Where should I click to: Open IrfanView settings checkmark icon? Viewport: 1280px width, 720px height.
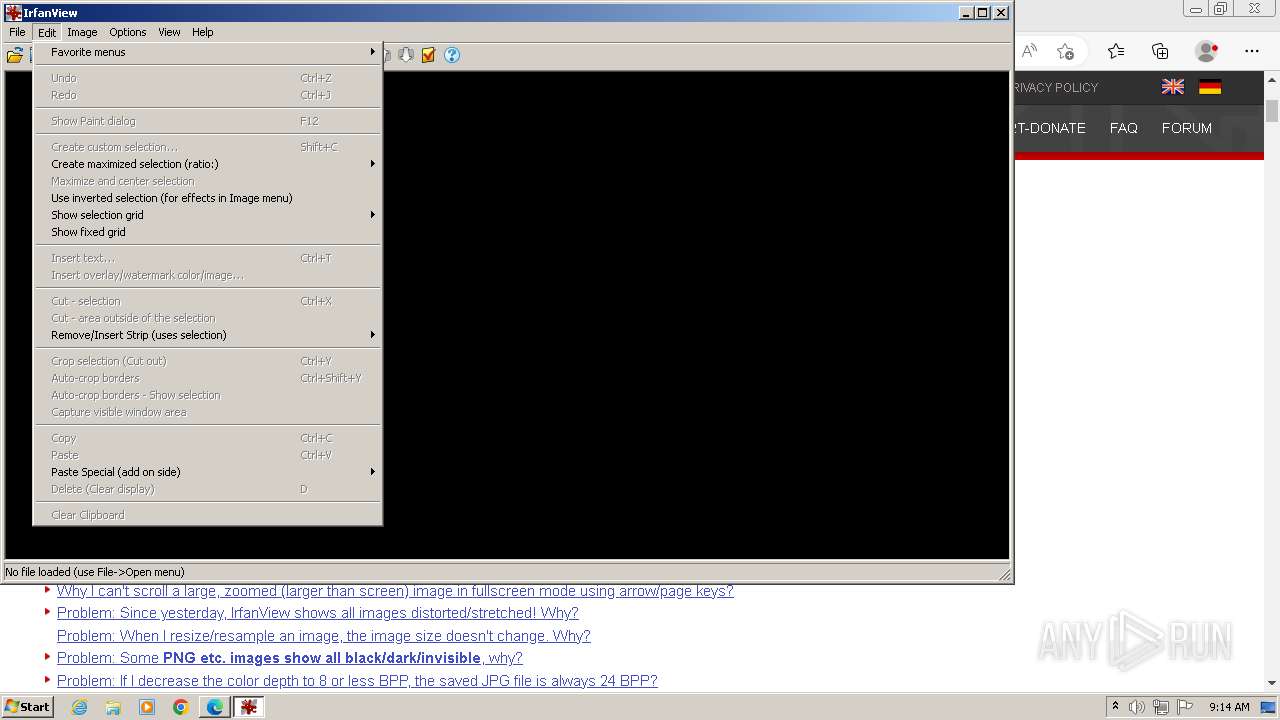(428, 55)
